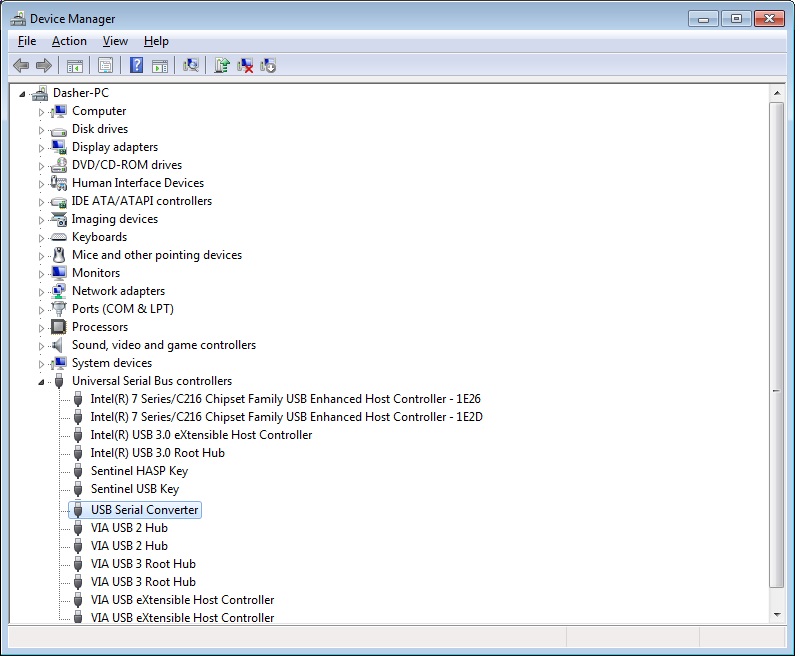Image resolution: width=800 pixels, height=656 pixels.
Task: Open the Properties toolbar icon
Action: tap(105, 65)
